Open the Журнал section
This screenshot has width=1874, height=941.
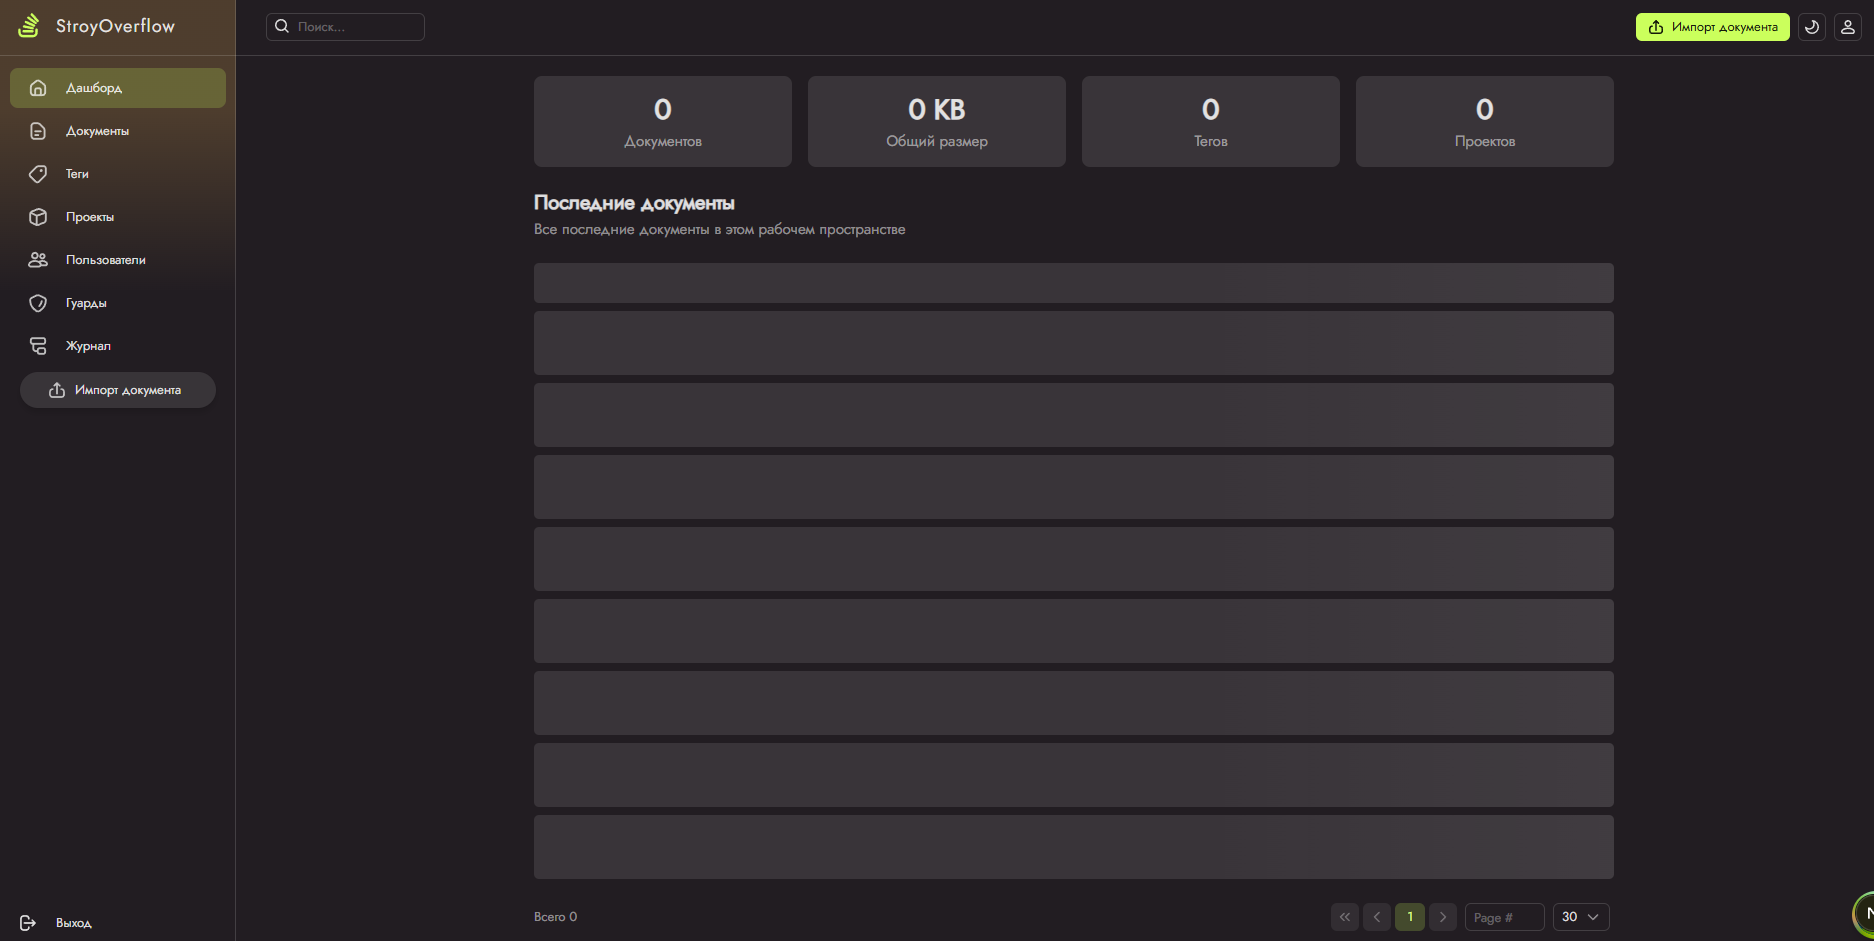118,346
